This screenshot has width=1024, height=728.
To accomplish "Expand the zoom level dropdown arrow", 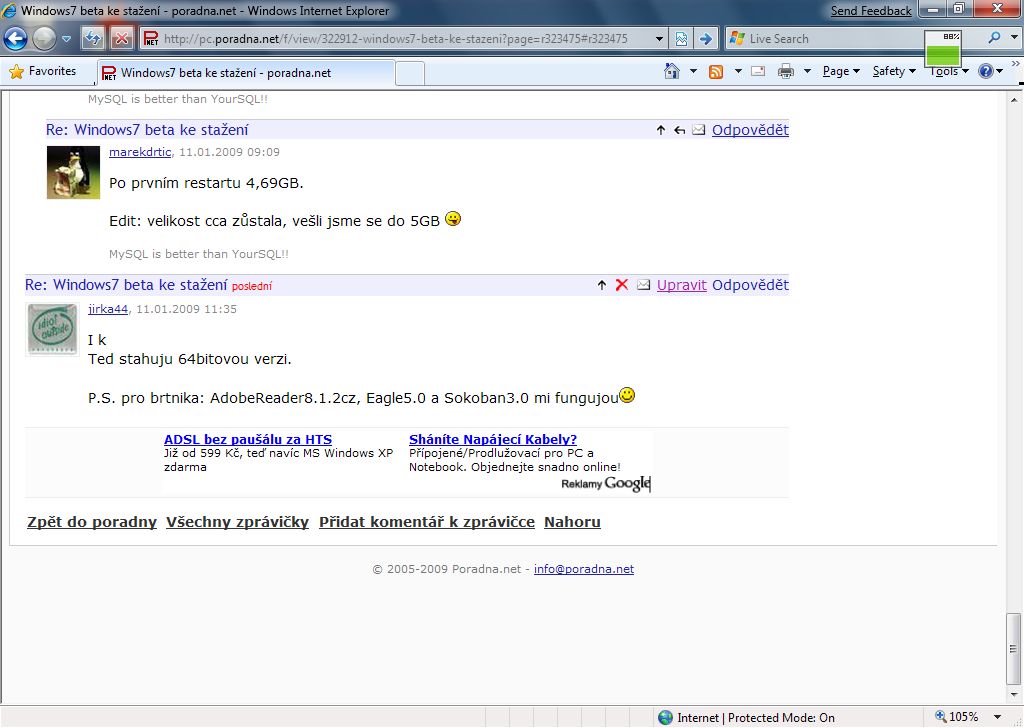I will point(997,717).
